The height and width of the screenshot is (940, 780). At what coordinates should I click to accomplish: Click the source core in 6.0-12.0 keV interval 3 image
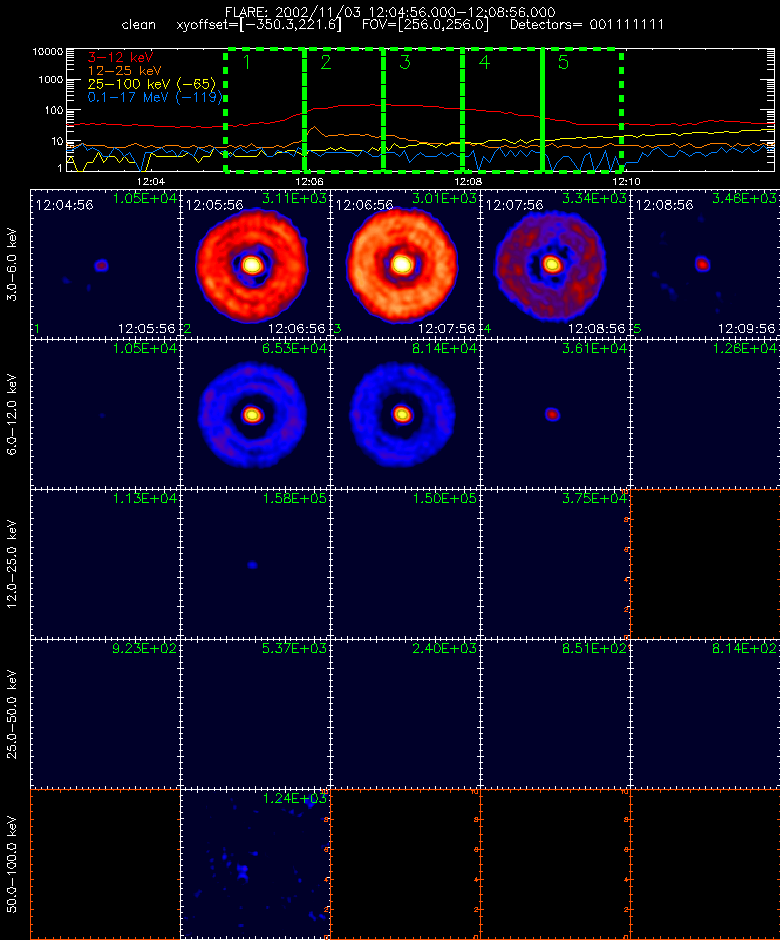(402, 414)
